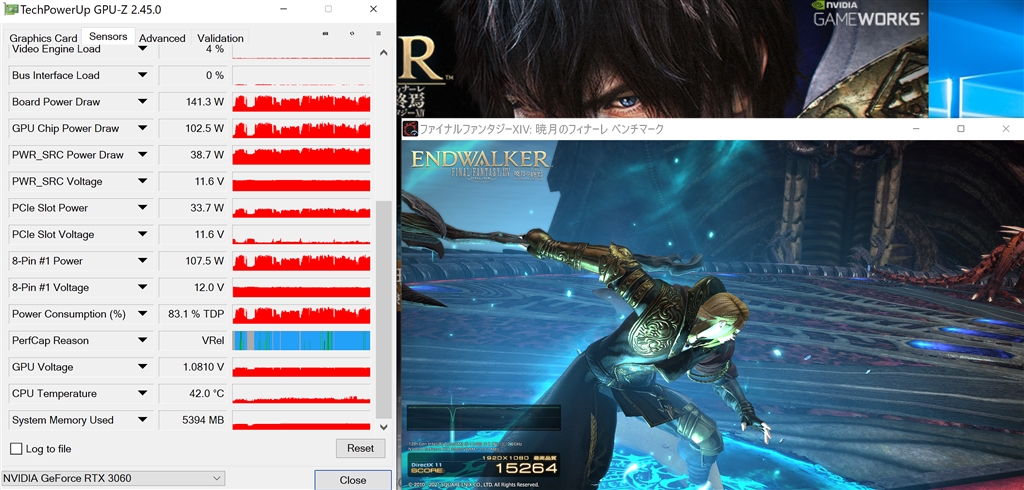Image resolution: width=1024 pixels, height=490 pixels.
Task: Open the PCIe Slot Power dropdown arrow
Action: [142, 208]
